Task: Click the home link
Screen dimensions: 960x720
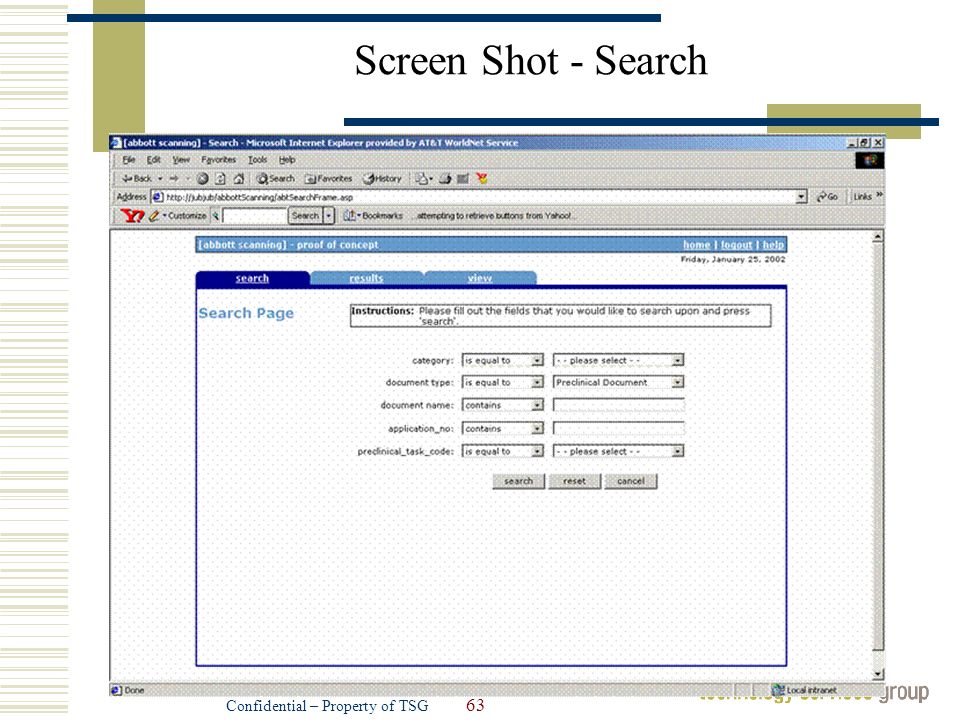Action: coord(697,245)
